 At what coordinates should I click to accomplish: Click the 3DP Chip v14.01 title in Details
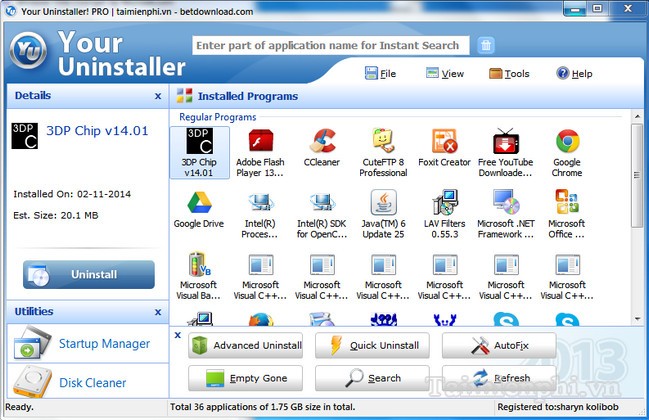tap(97, 131)
